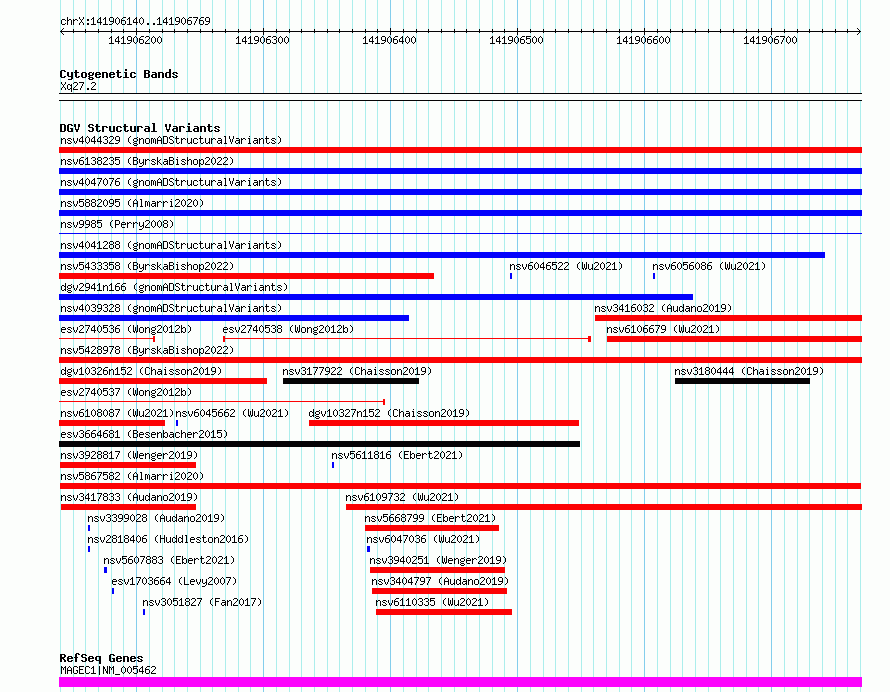Click ruler position 141906600
The height and width of the screenshot is (692, 890).
[643, 40]
